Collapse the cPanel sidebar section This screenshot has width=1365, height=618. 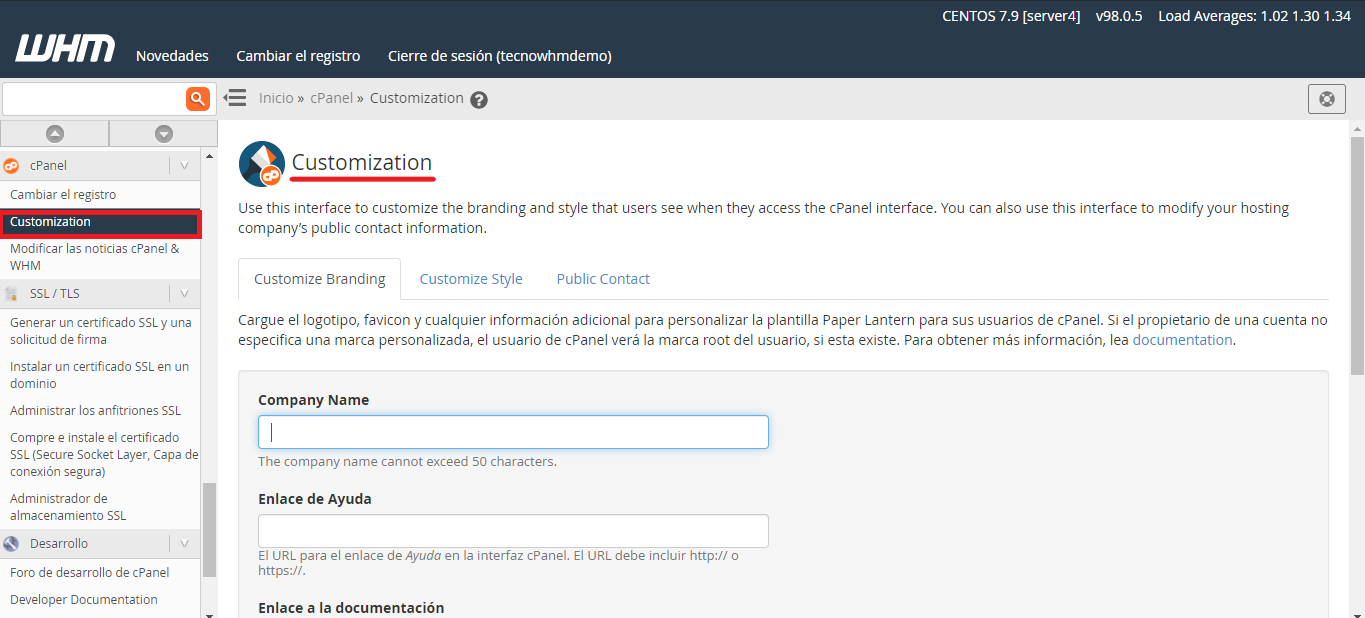(184, 165)
